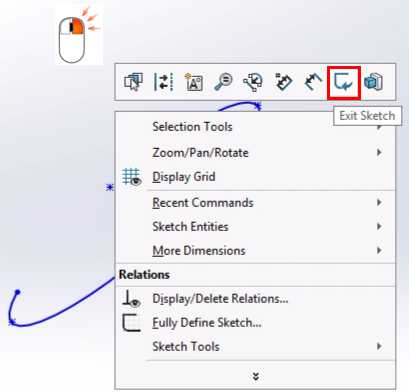This screenshot has width=409, height=392.
Task: Select the spline endpoint dot
Action: click(18, 292)
